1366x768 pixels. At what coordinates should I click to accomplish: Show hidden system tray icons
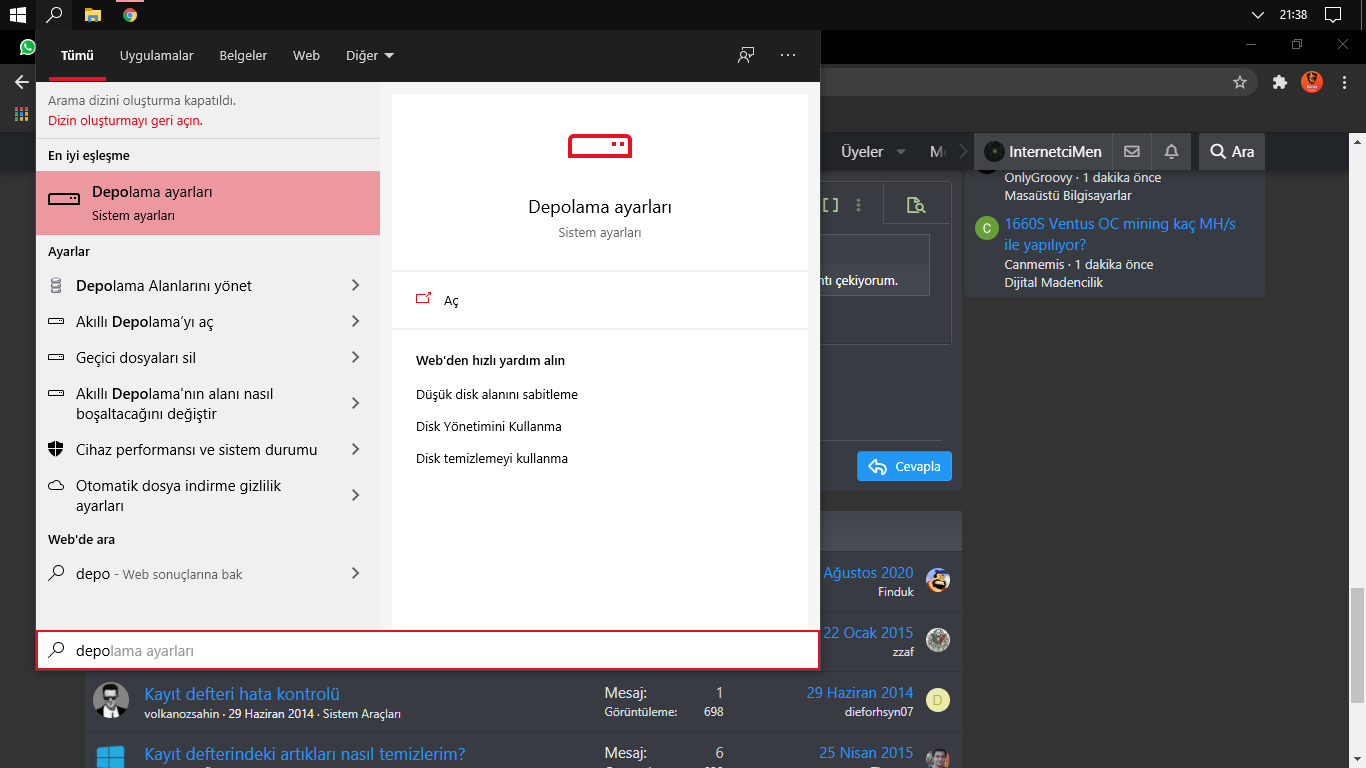pyautogui.click(x=1258, y=15)
